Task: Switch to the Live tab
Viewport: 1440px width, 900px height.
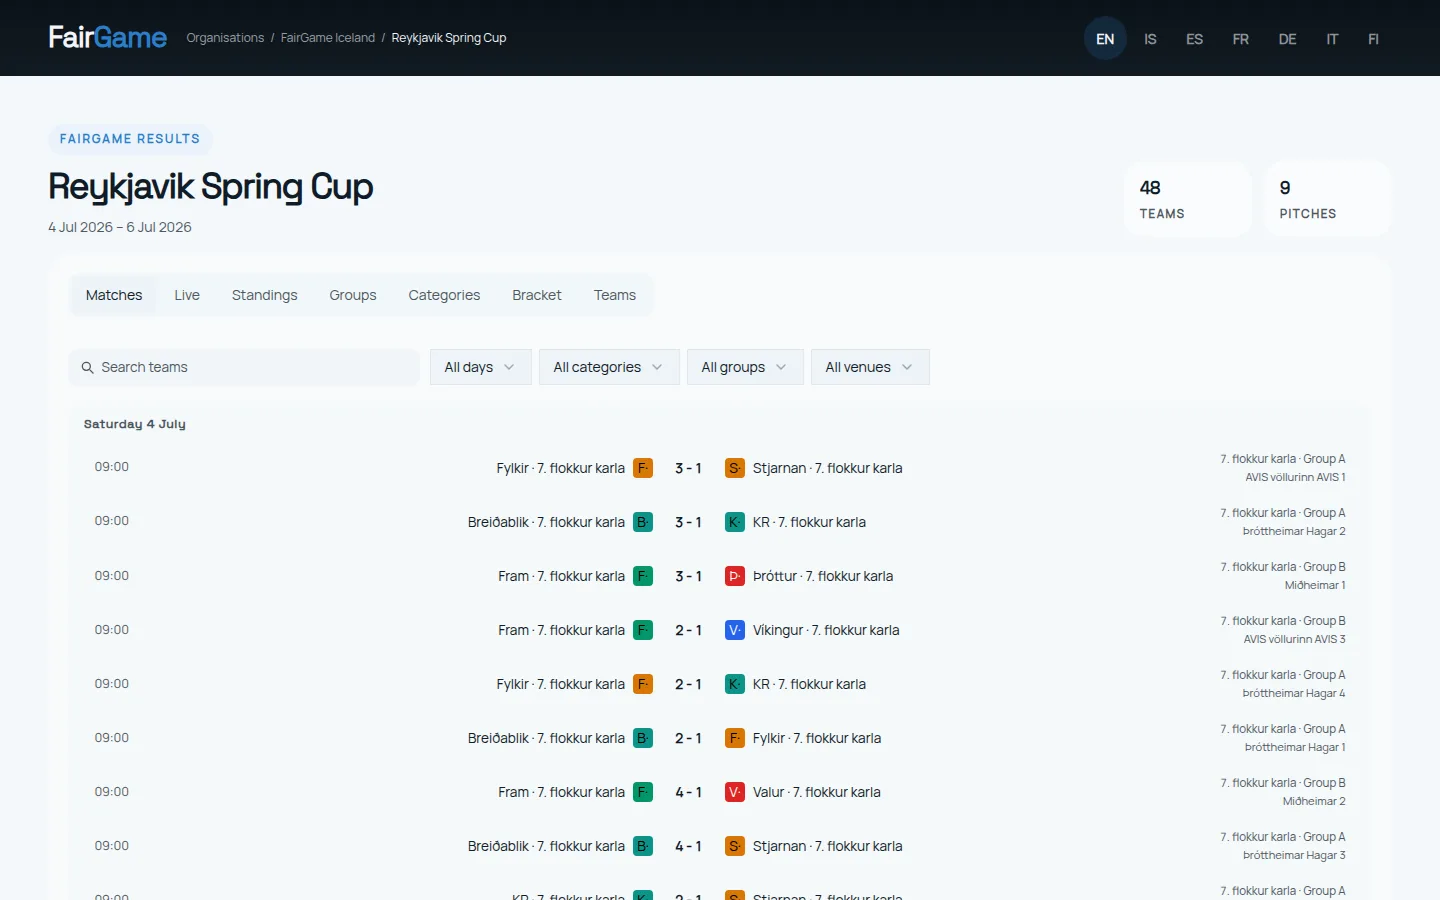Action: click(187, 295)
